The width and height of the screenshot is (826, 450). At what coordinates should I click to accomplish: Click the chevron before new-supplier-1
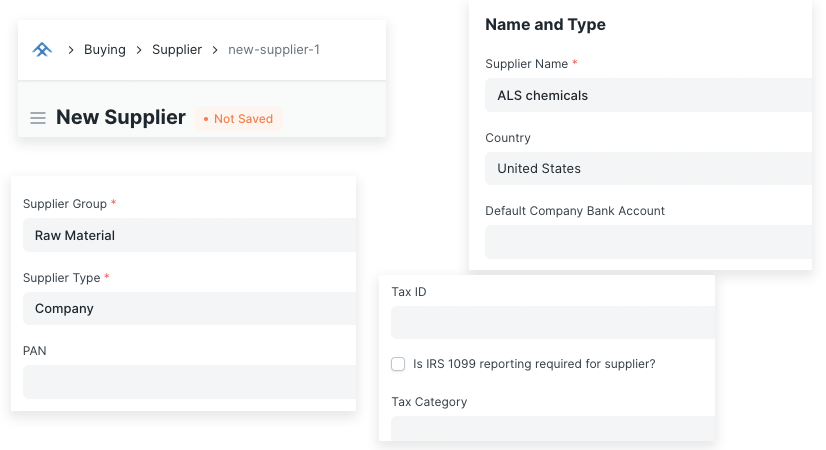(x=215, y=50)
